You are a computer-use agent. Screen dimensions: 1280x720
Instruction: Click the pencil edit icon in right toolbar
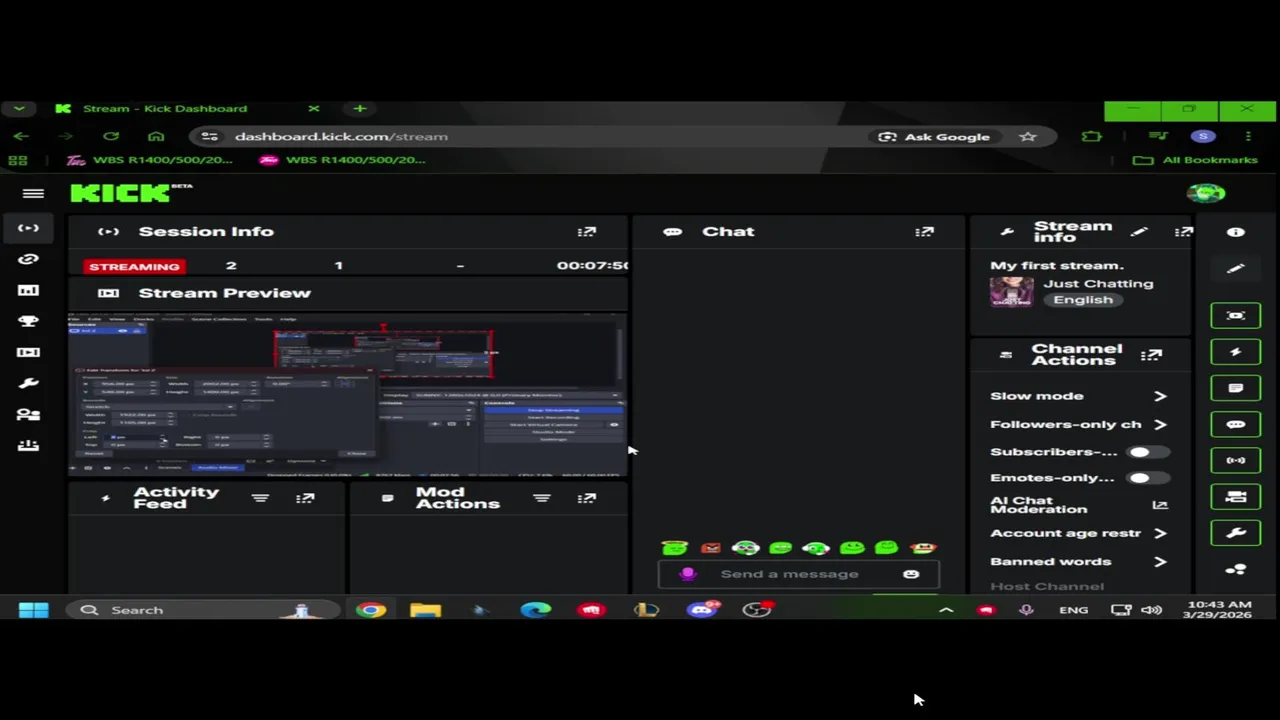[1236, 268]
